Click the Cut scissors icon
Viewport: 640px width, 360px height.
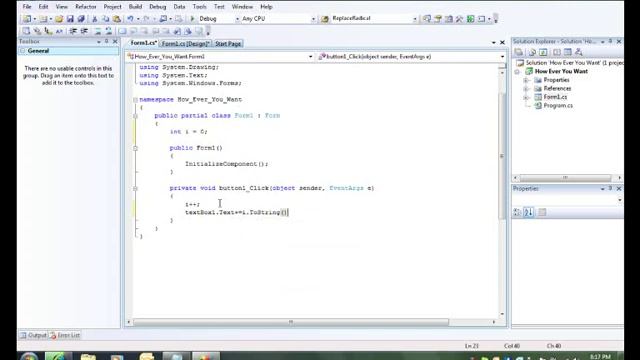click(95, 19)
